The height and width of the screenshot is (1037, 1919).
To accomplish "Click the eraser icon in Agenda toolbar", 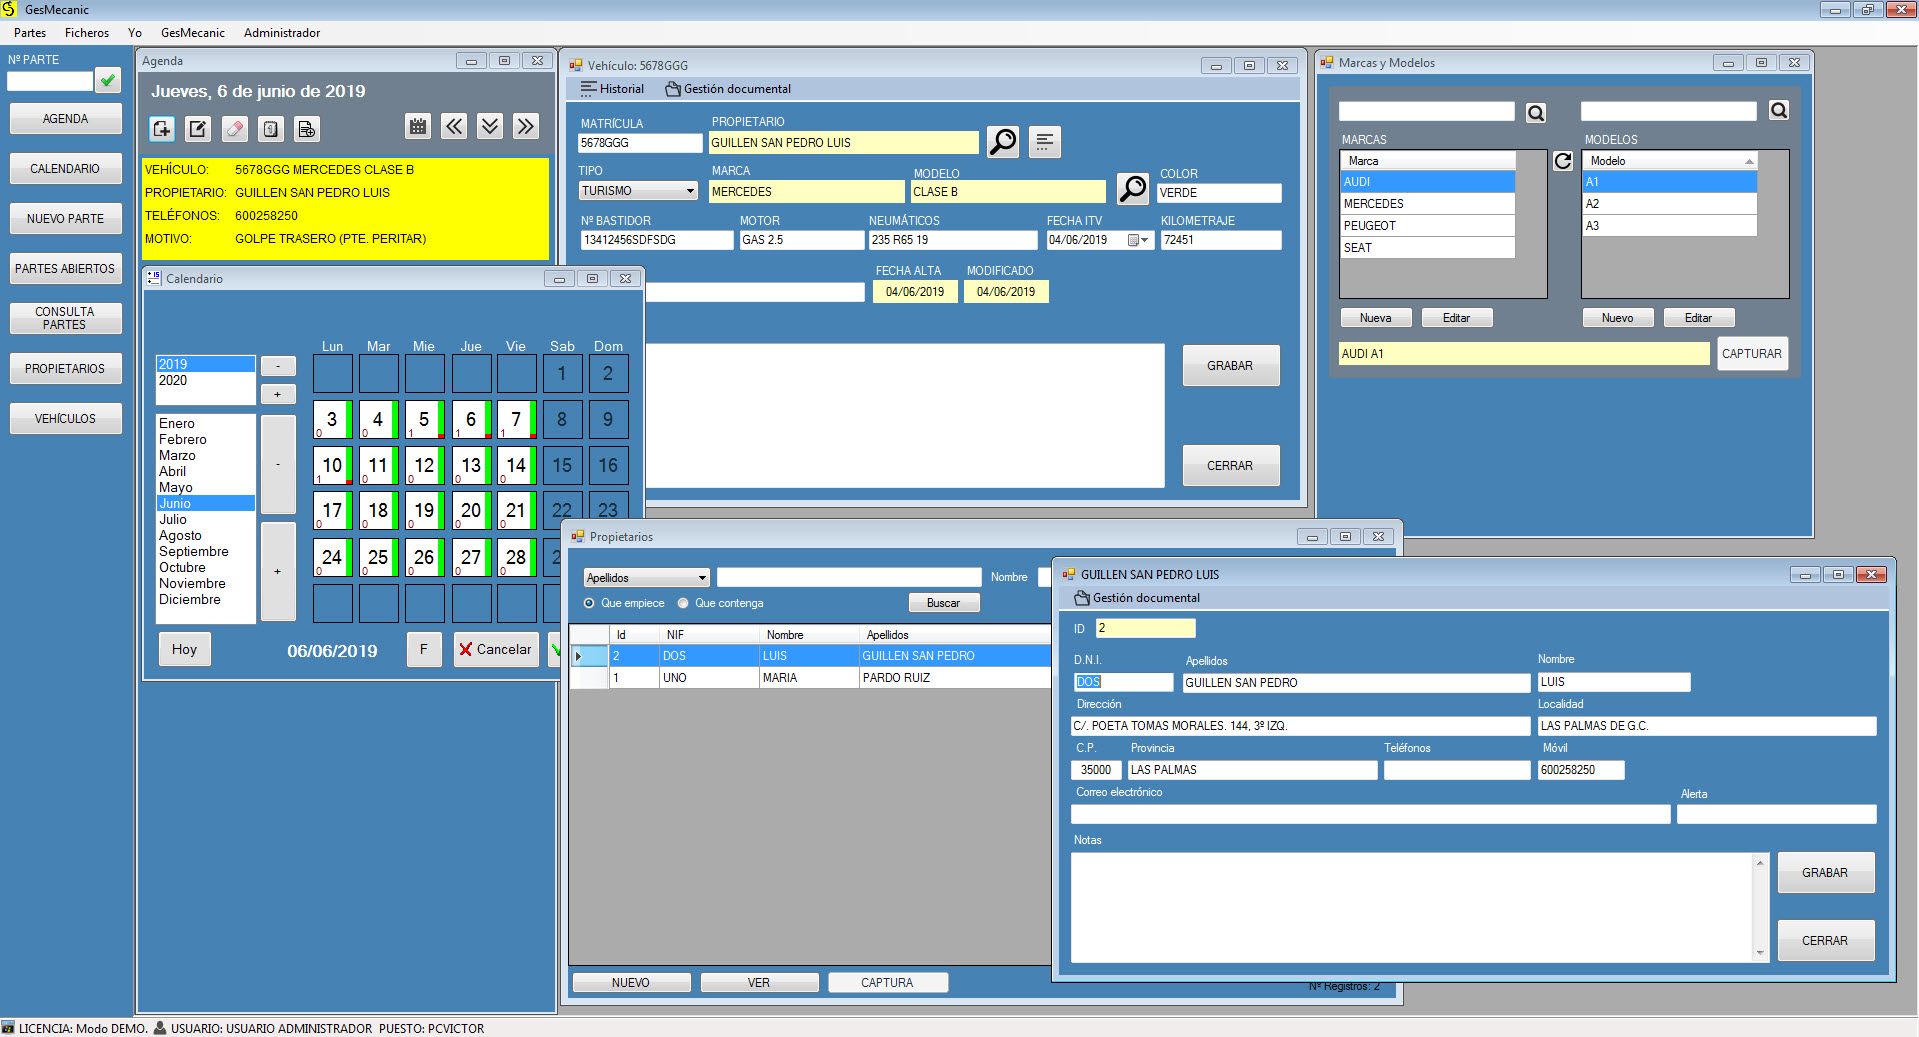I will coord(234,129).
